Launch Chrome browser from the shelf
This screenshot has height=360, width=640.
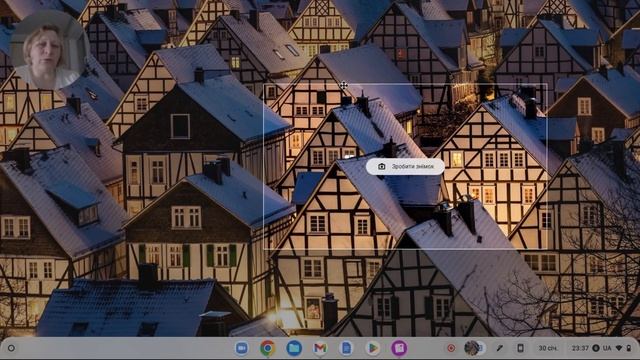pos(267,348)
